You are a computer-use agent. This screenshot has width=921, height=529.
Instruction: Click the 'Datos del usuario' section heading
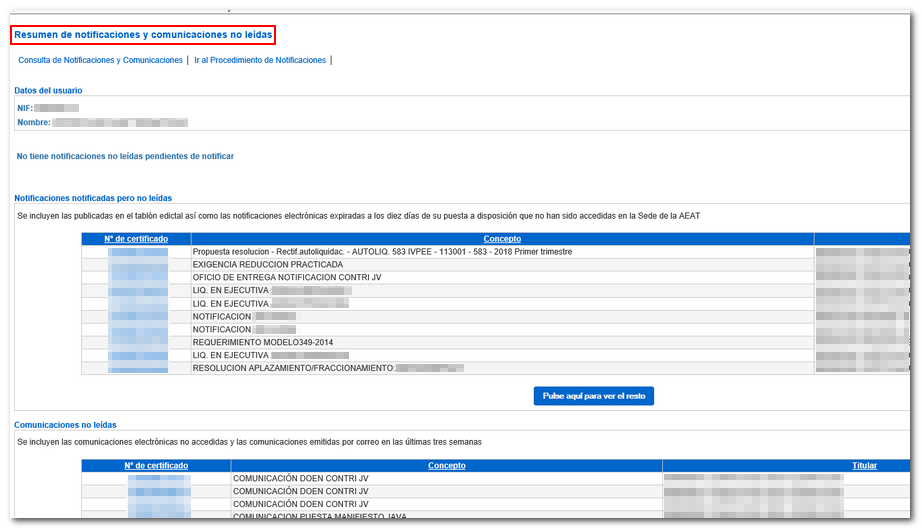48,91
